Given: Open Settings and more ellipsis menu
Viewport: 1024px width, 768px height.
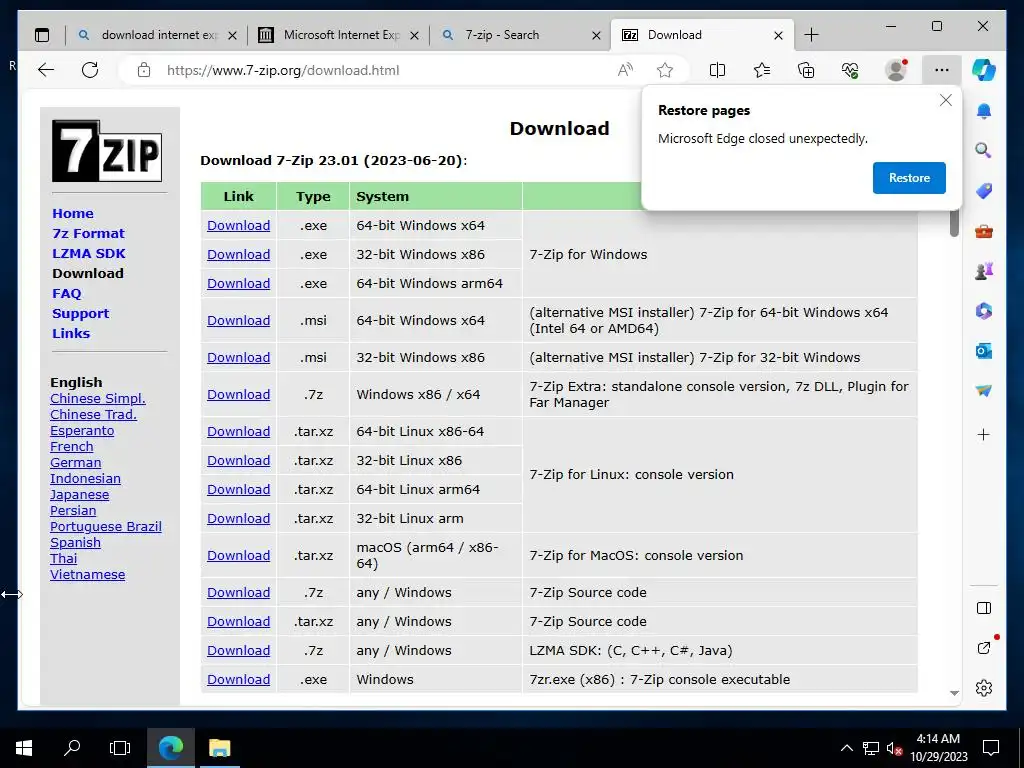Looking at the screenshot, I should pos(941,70).
